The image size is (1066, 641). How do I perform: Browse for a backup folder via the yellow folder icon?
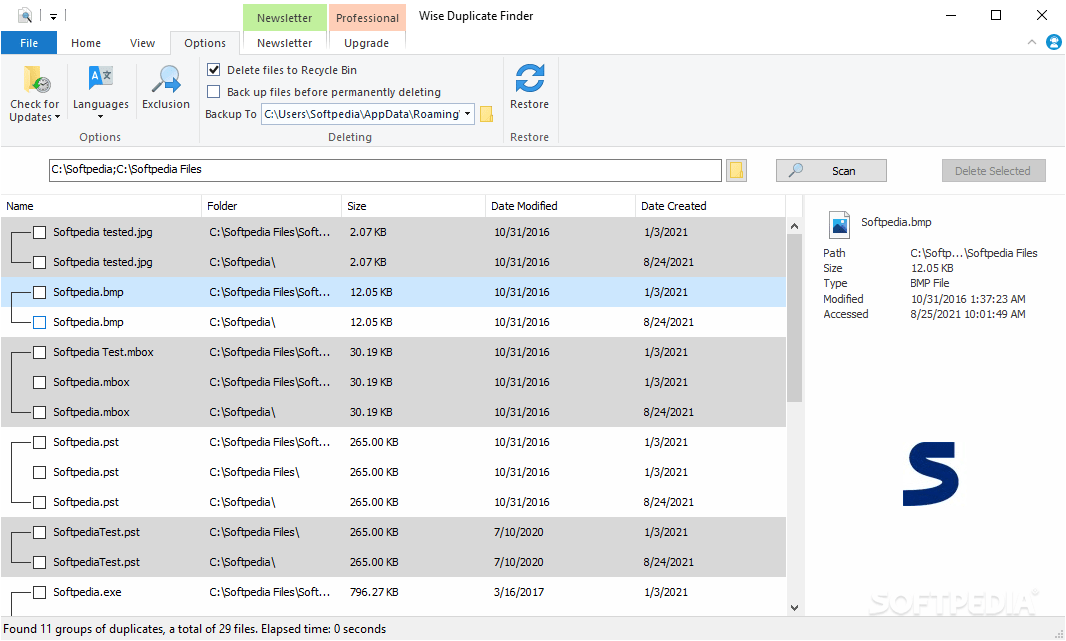(x=486, y=114)
